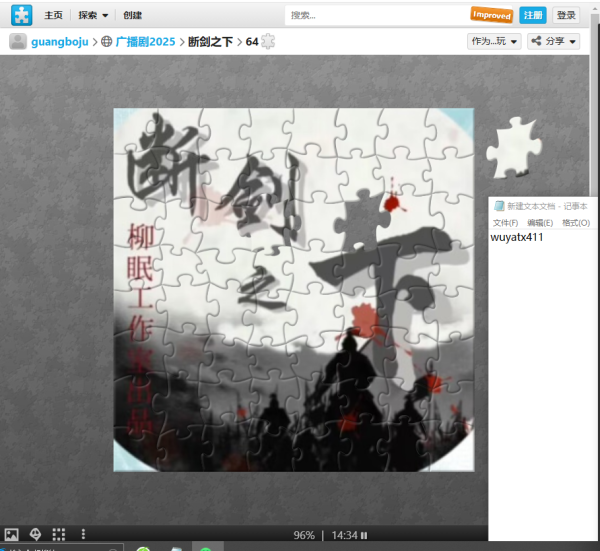Click the puzzle-piece icon beside 64

268,41
